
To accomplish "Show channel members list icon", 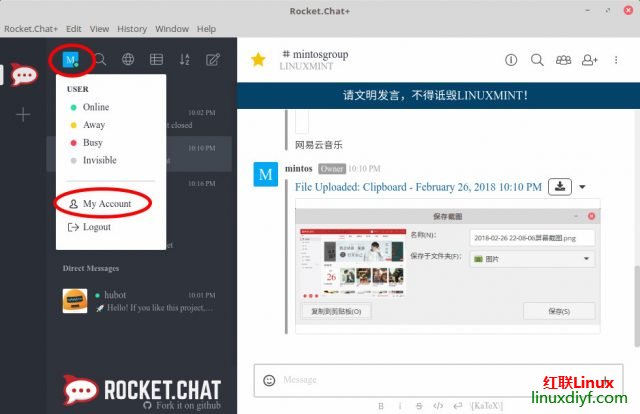I will [563, 60].
